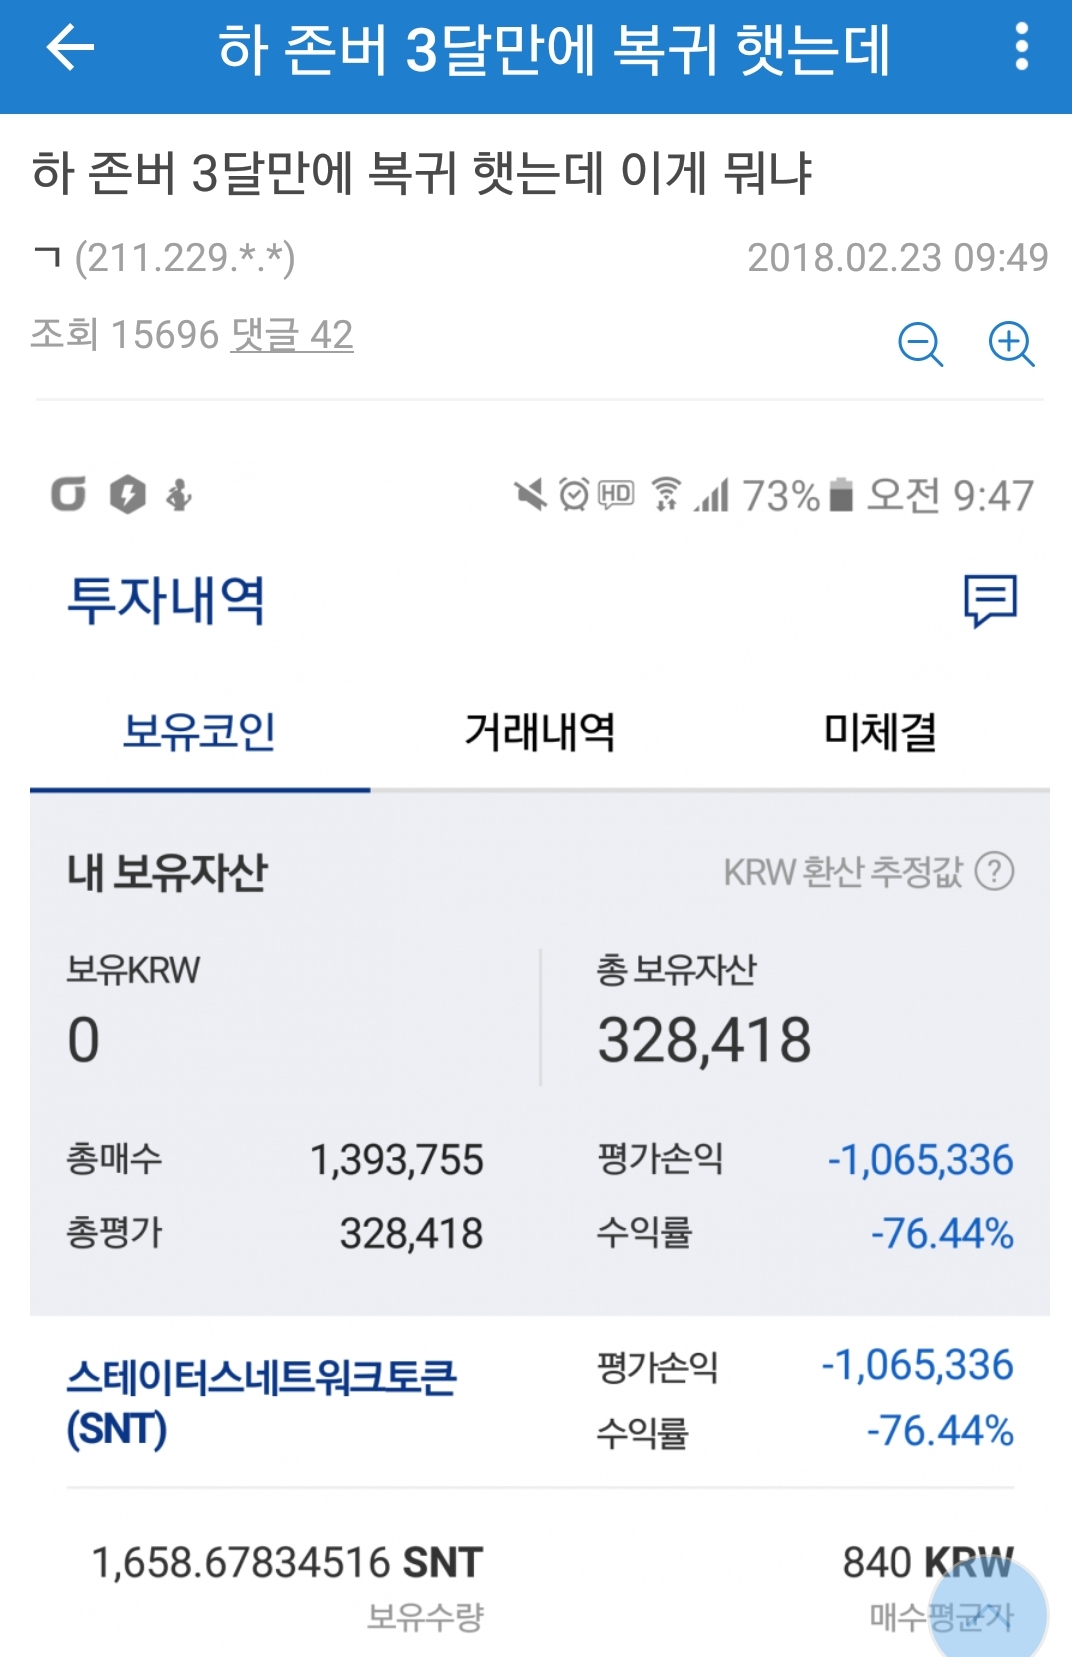Tap the alarm clock status icon
This screenshot has width=1072, height=1657.
tap(574, 494)
